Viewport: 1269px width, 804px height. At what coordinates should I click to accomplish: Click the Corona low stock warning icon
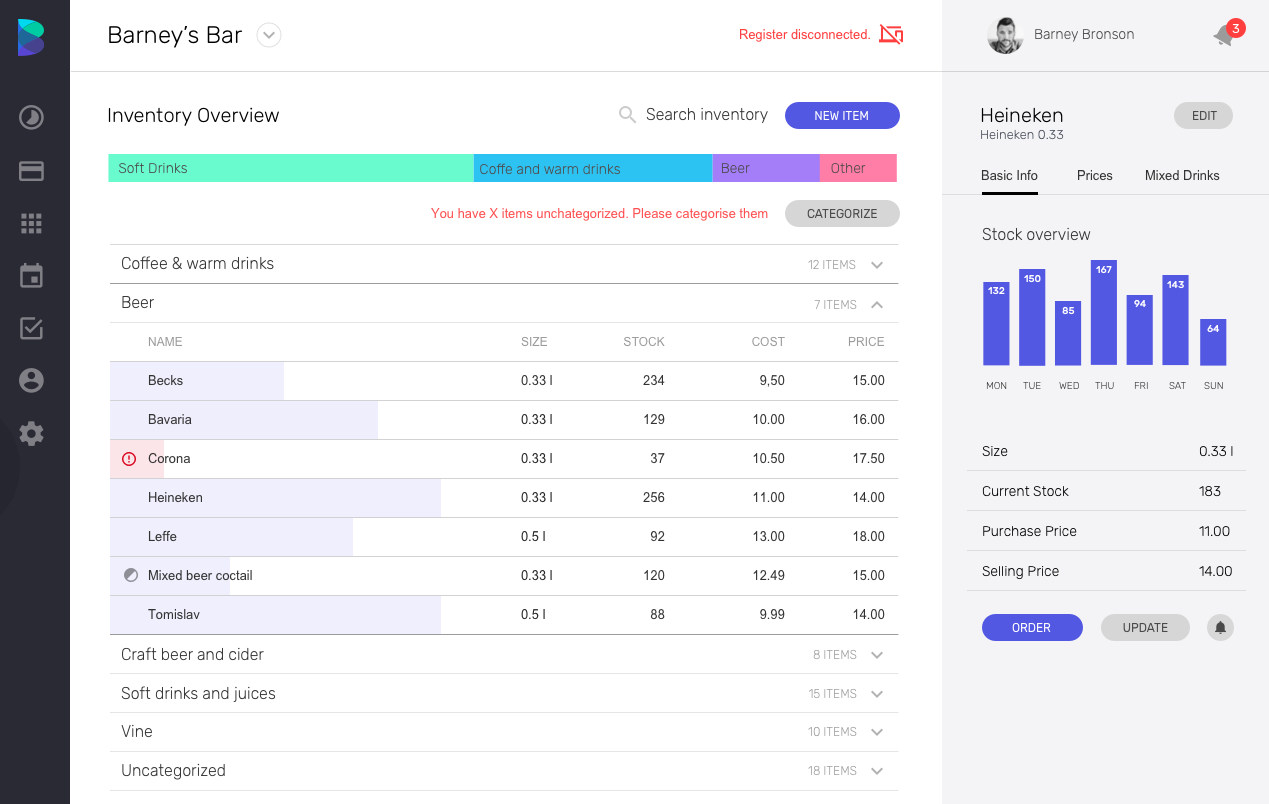point(129,459)
